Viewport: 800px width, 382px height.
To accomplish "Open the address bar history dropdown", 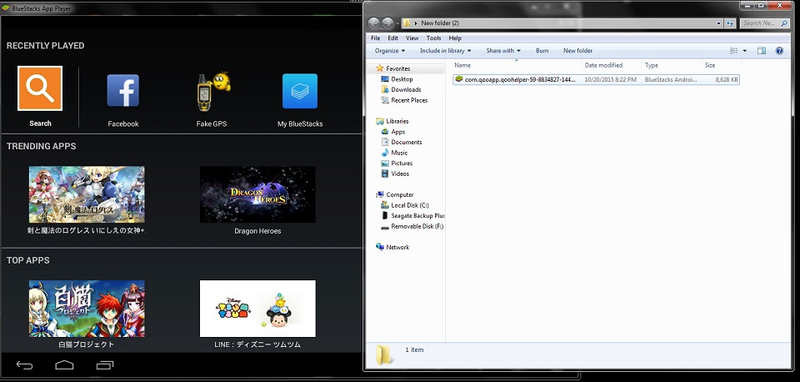I will click(x=719, y=23).
